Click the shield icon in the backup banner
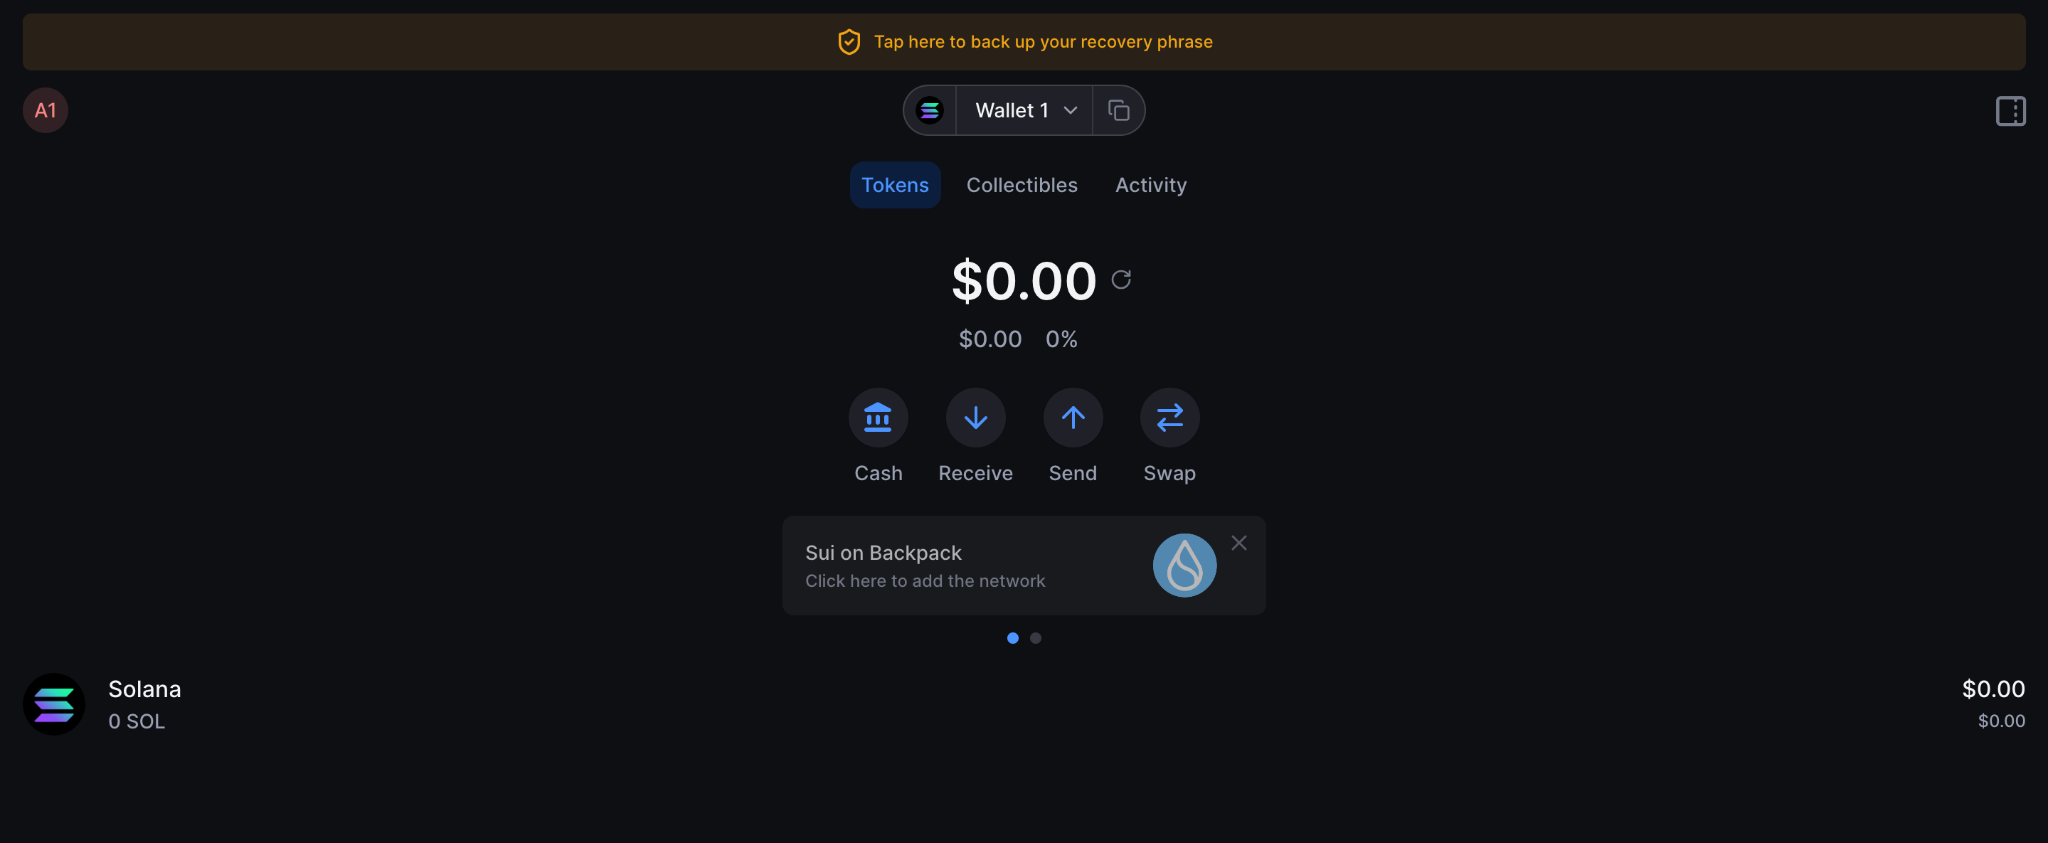 (849, 41)
